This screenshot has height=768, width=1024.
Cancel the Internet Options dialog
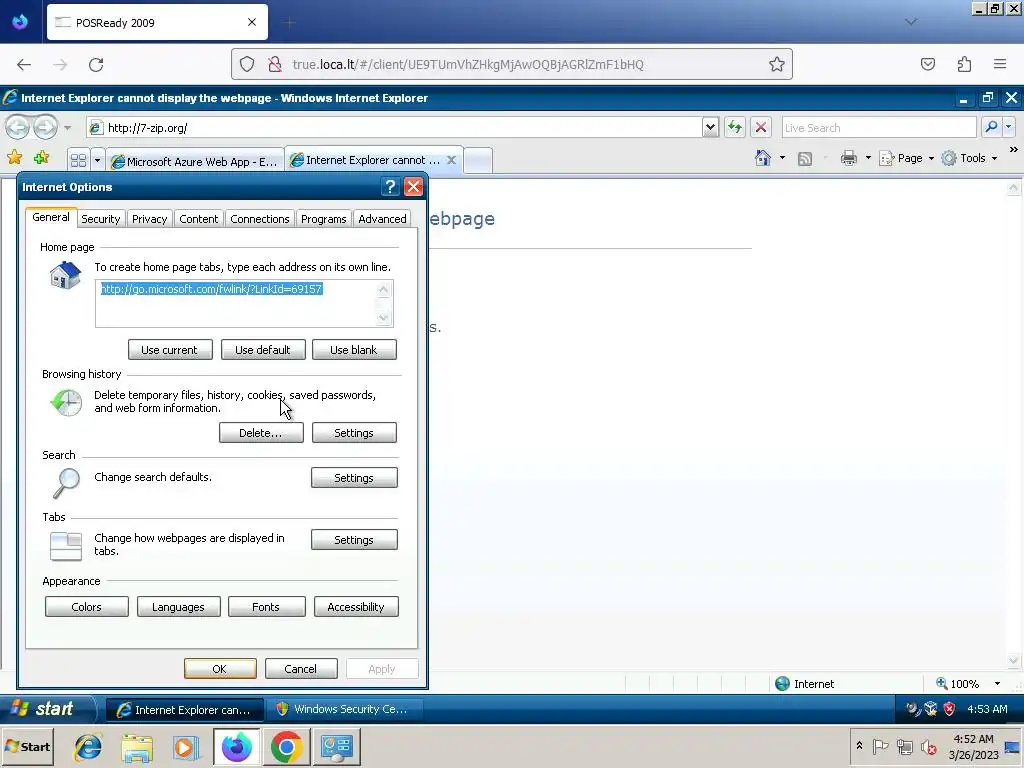(301, 669)
